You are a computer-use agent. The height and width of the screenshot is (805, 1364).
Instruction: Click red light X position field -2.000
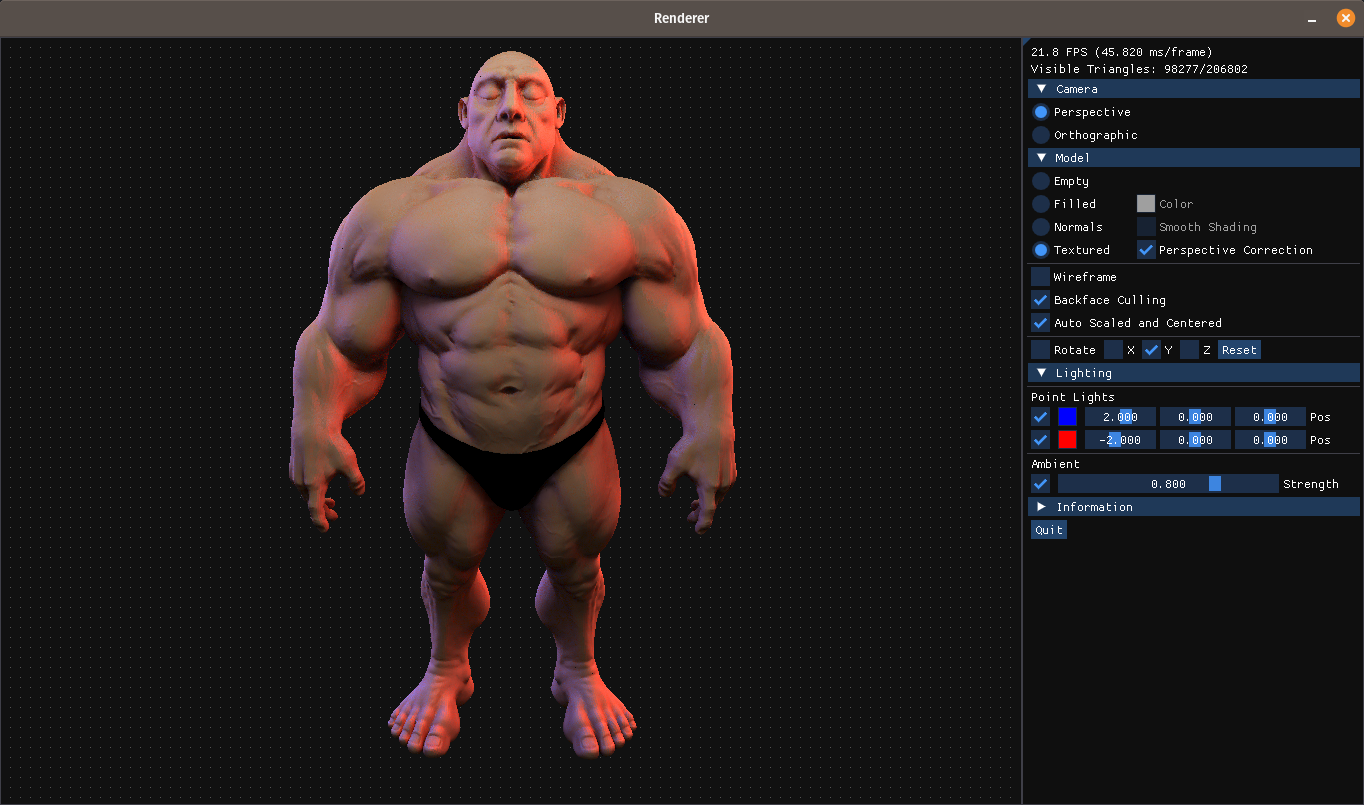pyautogui.click(x=1120, y=440)
